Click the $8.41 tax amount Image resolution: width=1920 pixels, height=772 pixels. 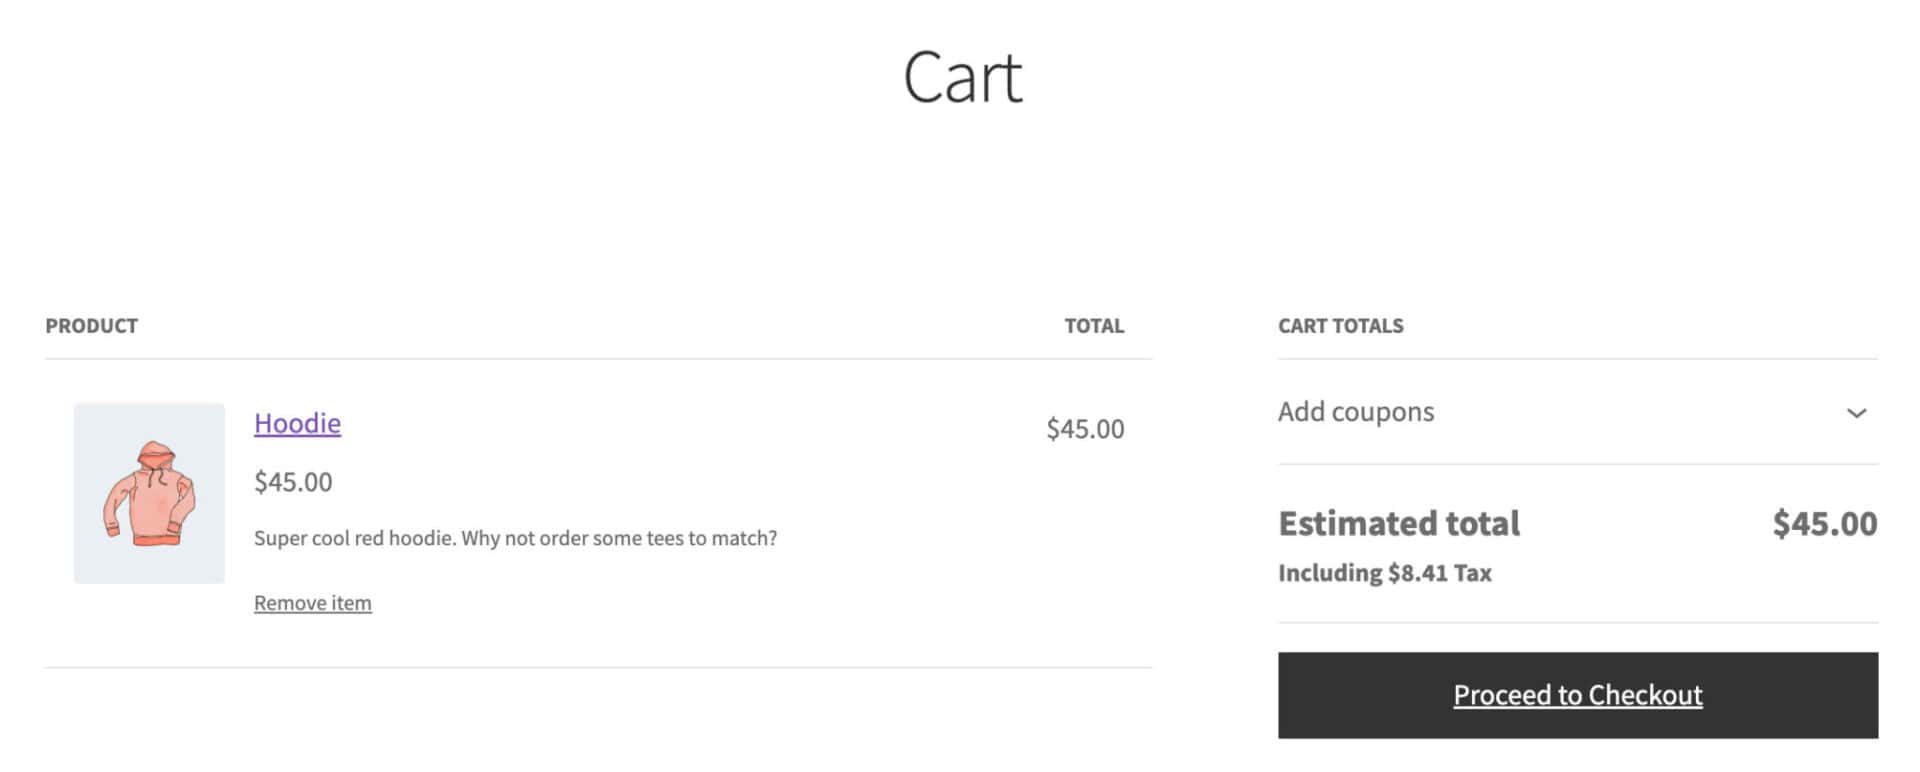coord(1417,573)
